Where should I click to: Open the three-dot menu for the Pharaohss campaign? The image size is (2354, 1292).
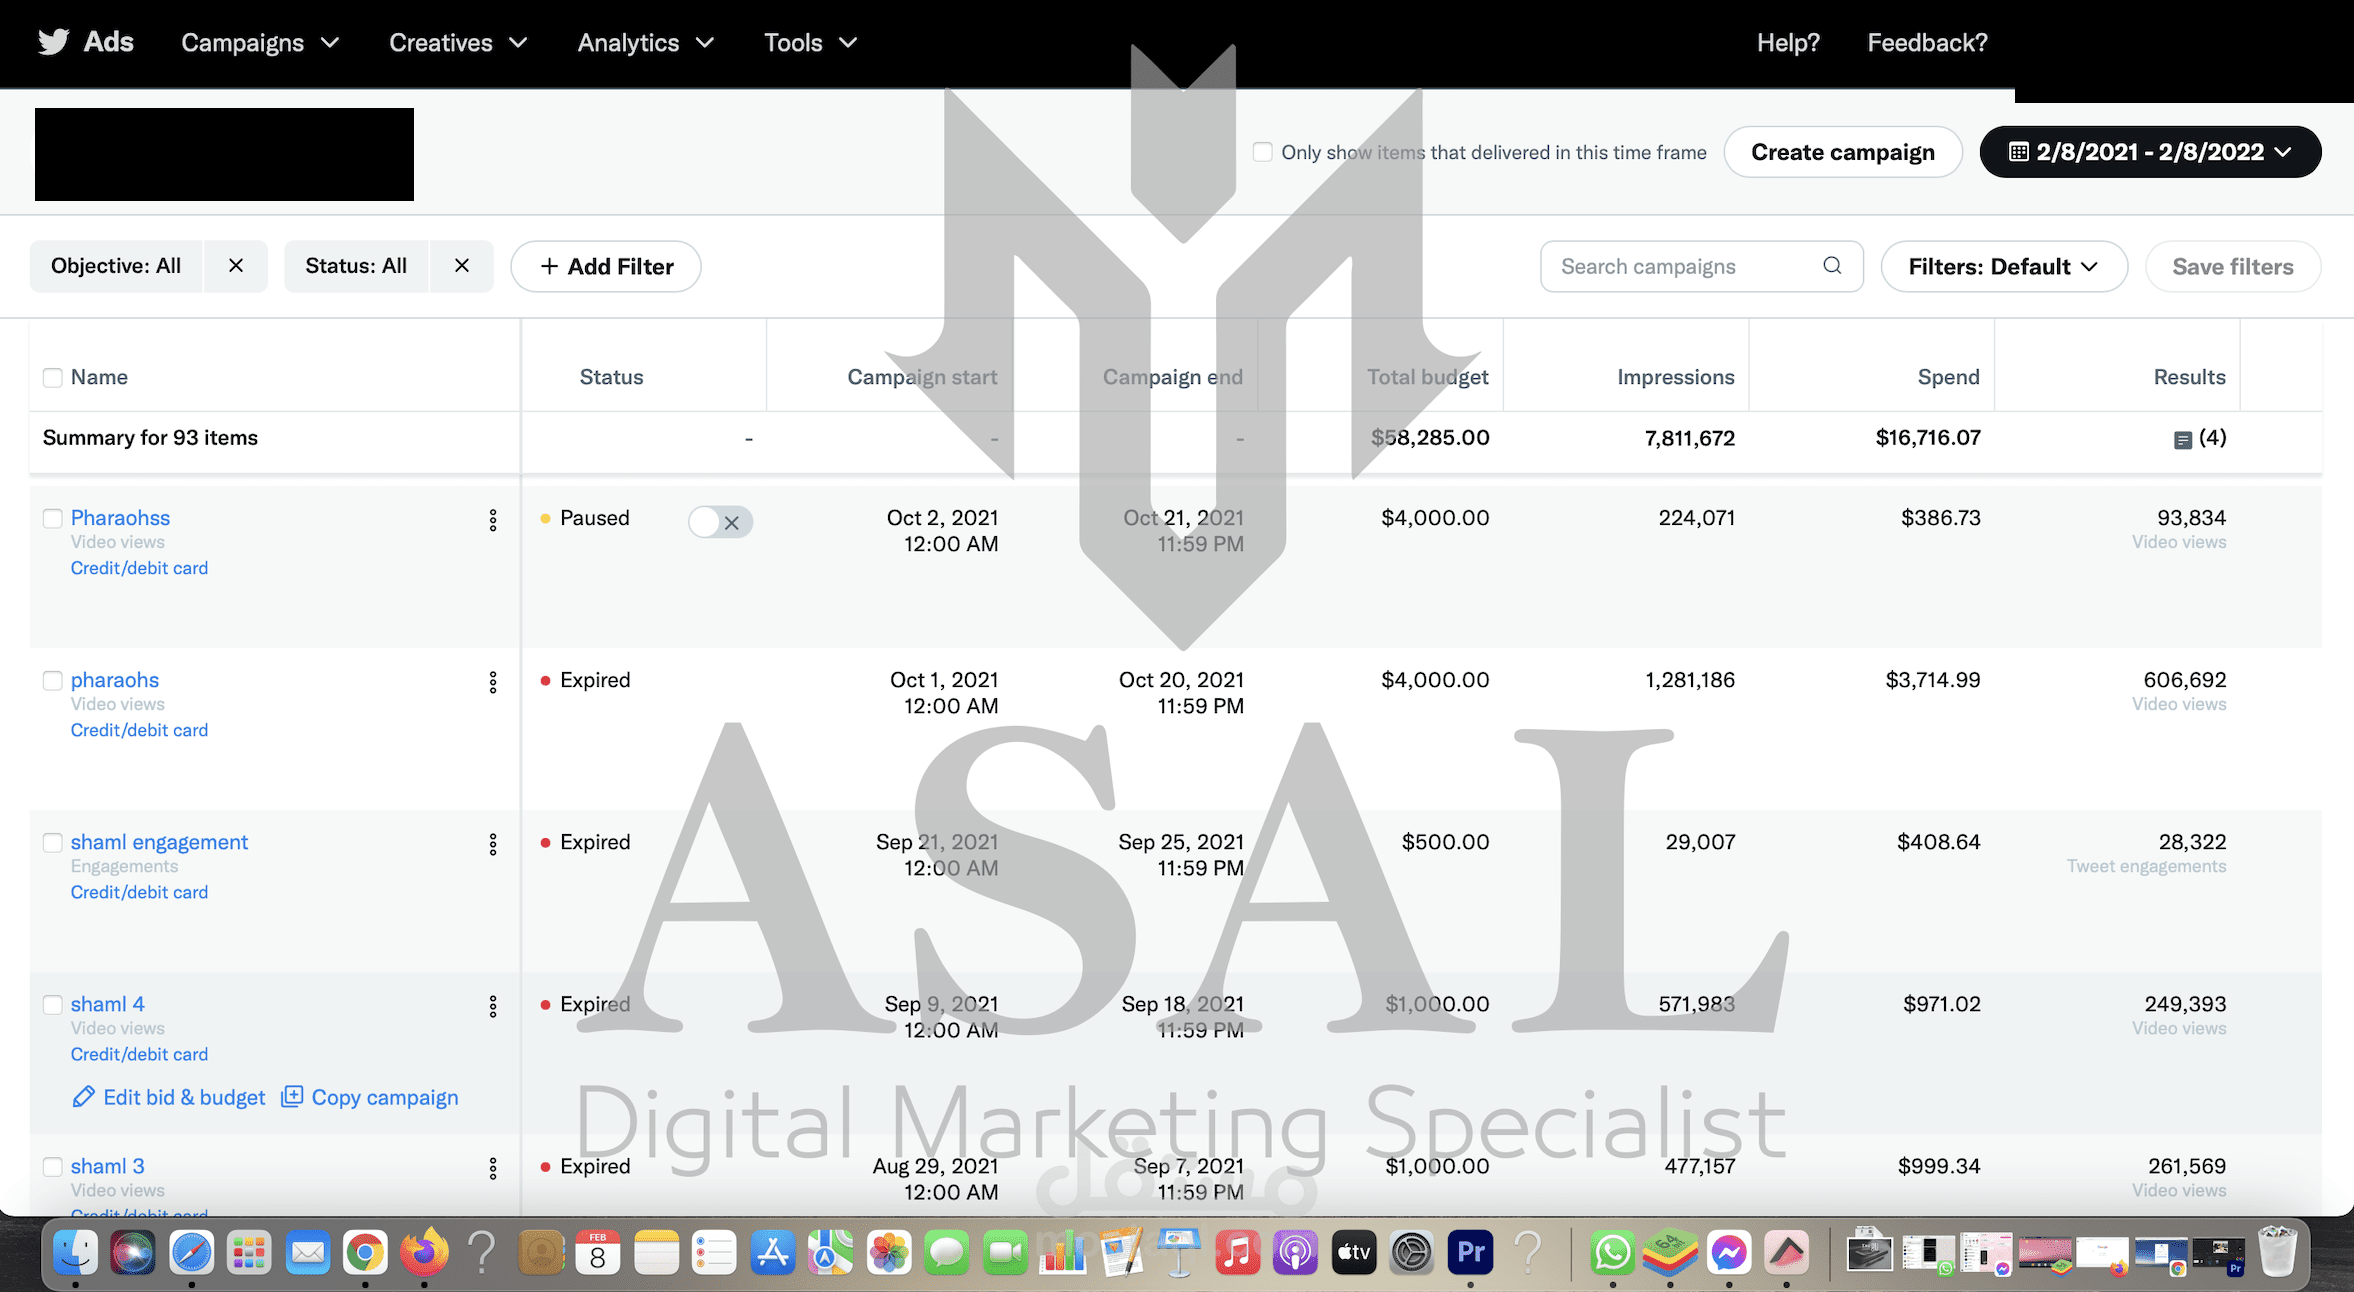coord(493,520)
